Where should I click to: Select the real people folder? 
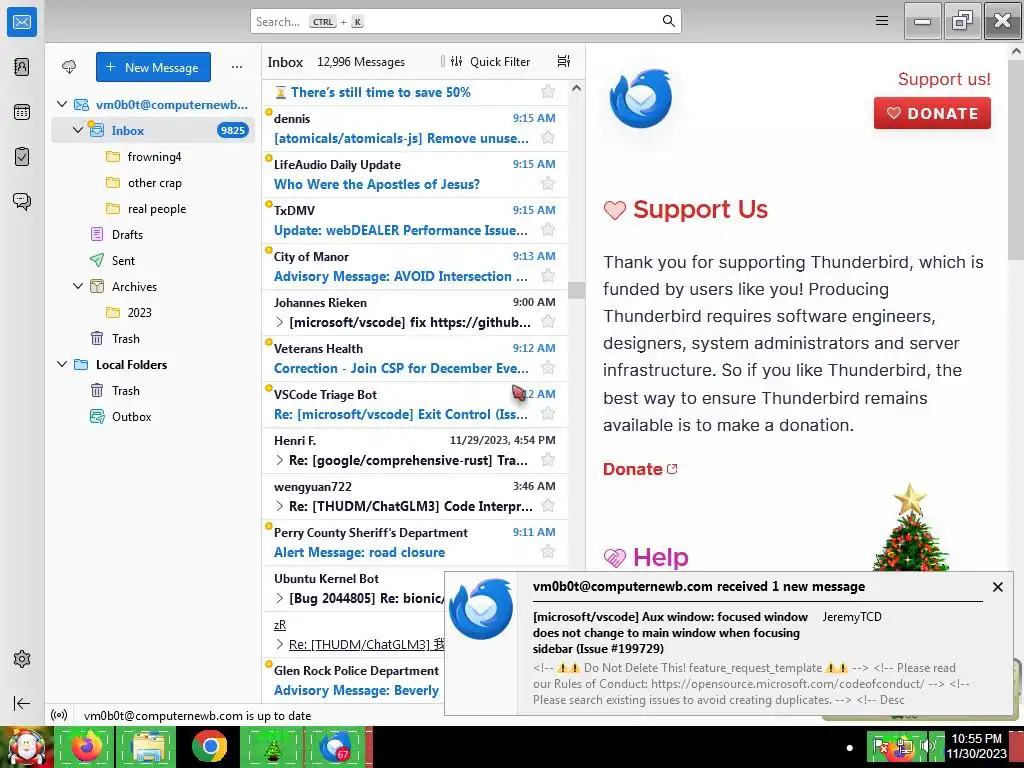153,209
